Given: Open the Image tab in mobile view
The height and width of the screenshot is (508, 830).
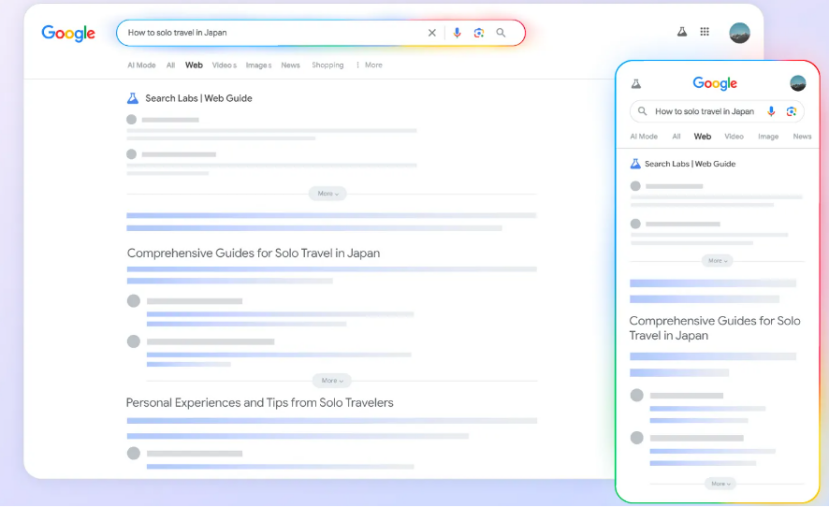Looking at the screenshot, I should point(768,137).
